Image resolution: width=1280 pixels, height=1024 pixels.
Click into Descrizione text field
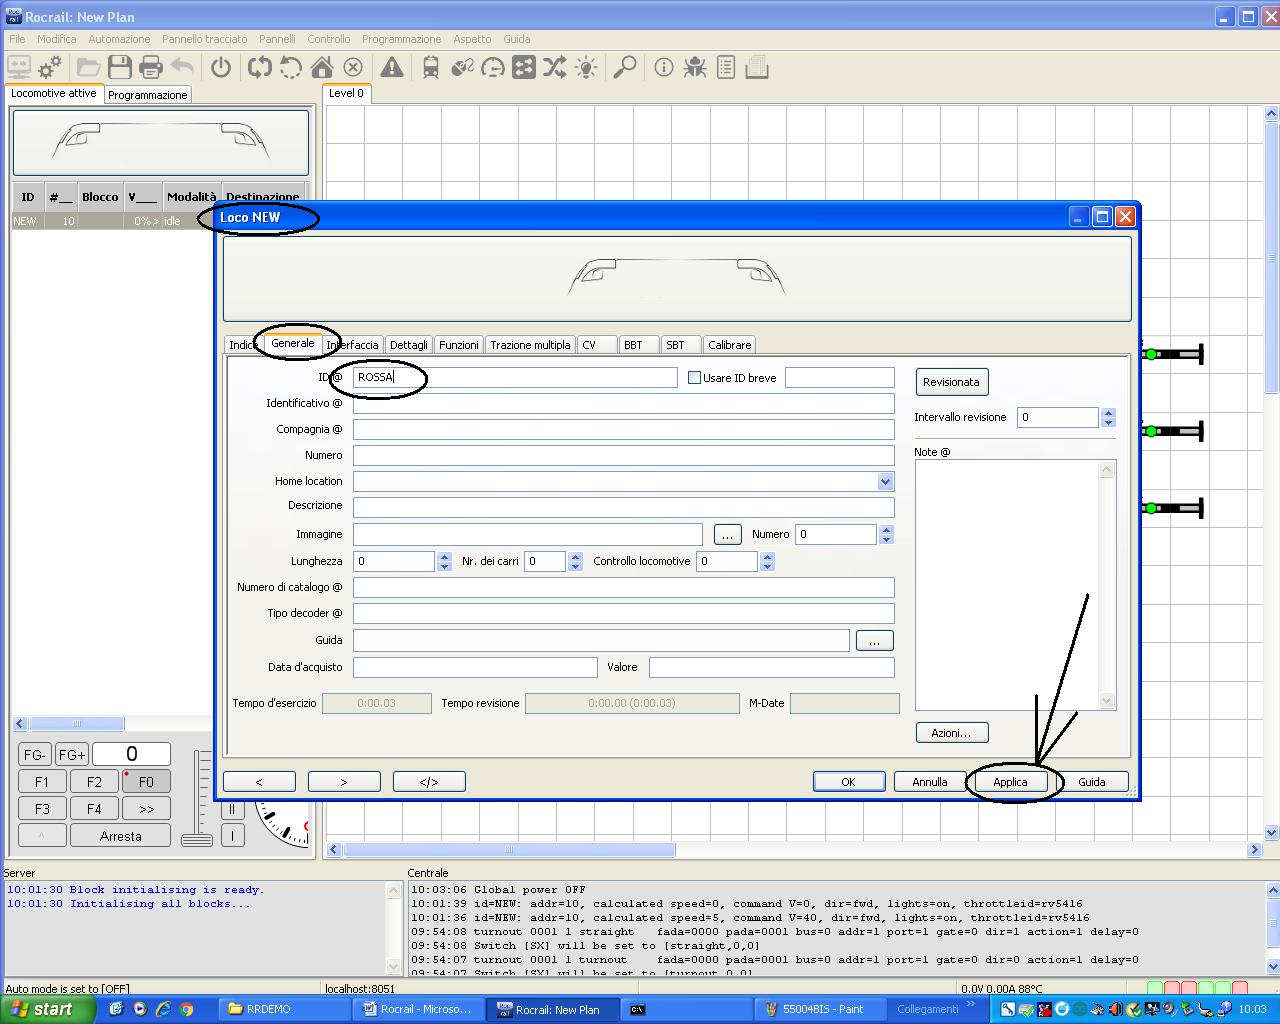[623, 507]
